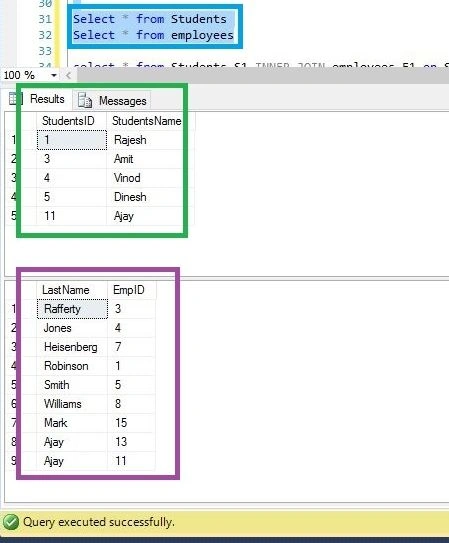Click the green success check icon
This screenshot has width=449, height=543.
(10, 522)
